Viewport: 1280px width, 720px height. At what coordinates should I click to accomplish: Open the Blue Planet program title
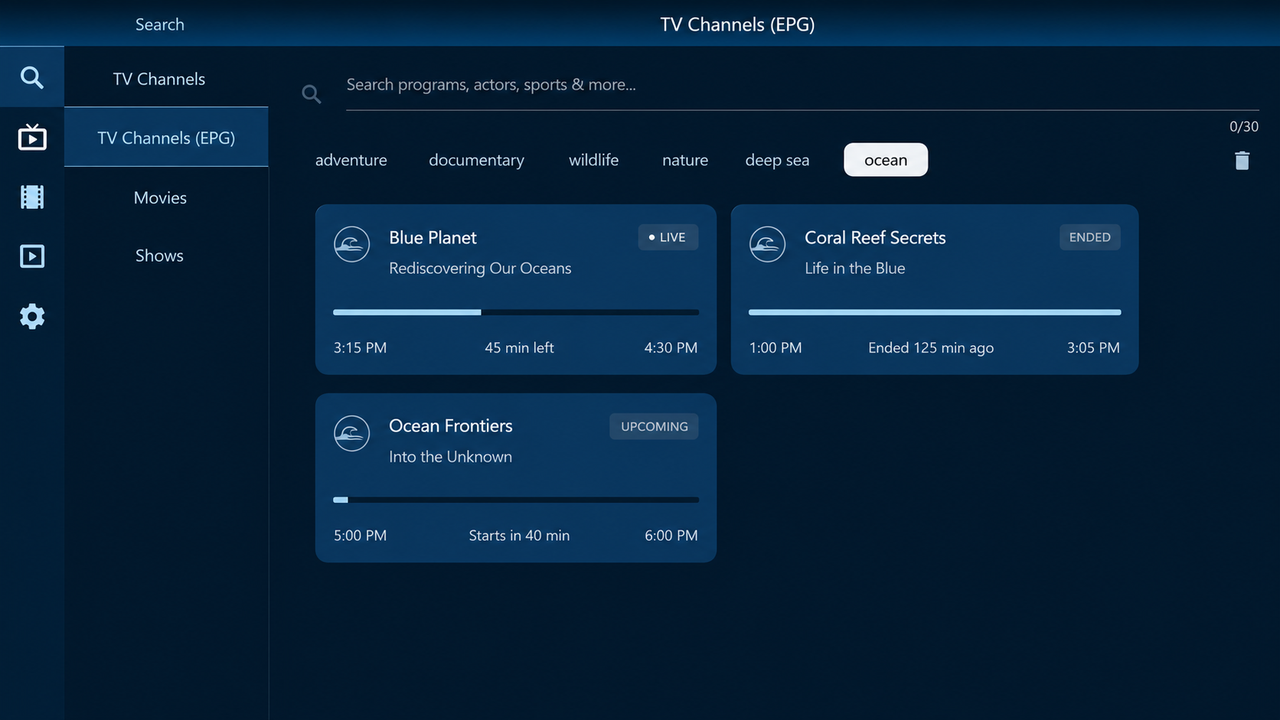pyautogui.click(x=433, y=237)
